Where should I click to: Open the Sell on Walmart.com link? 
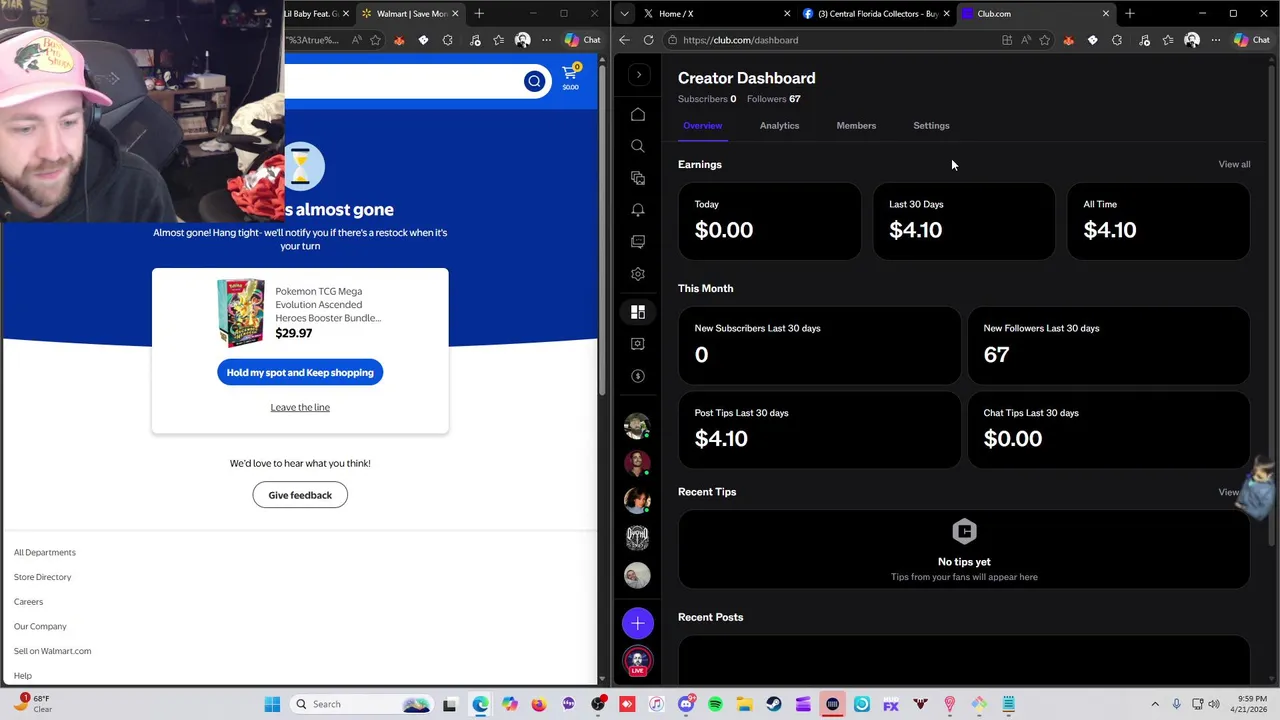52,651
